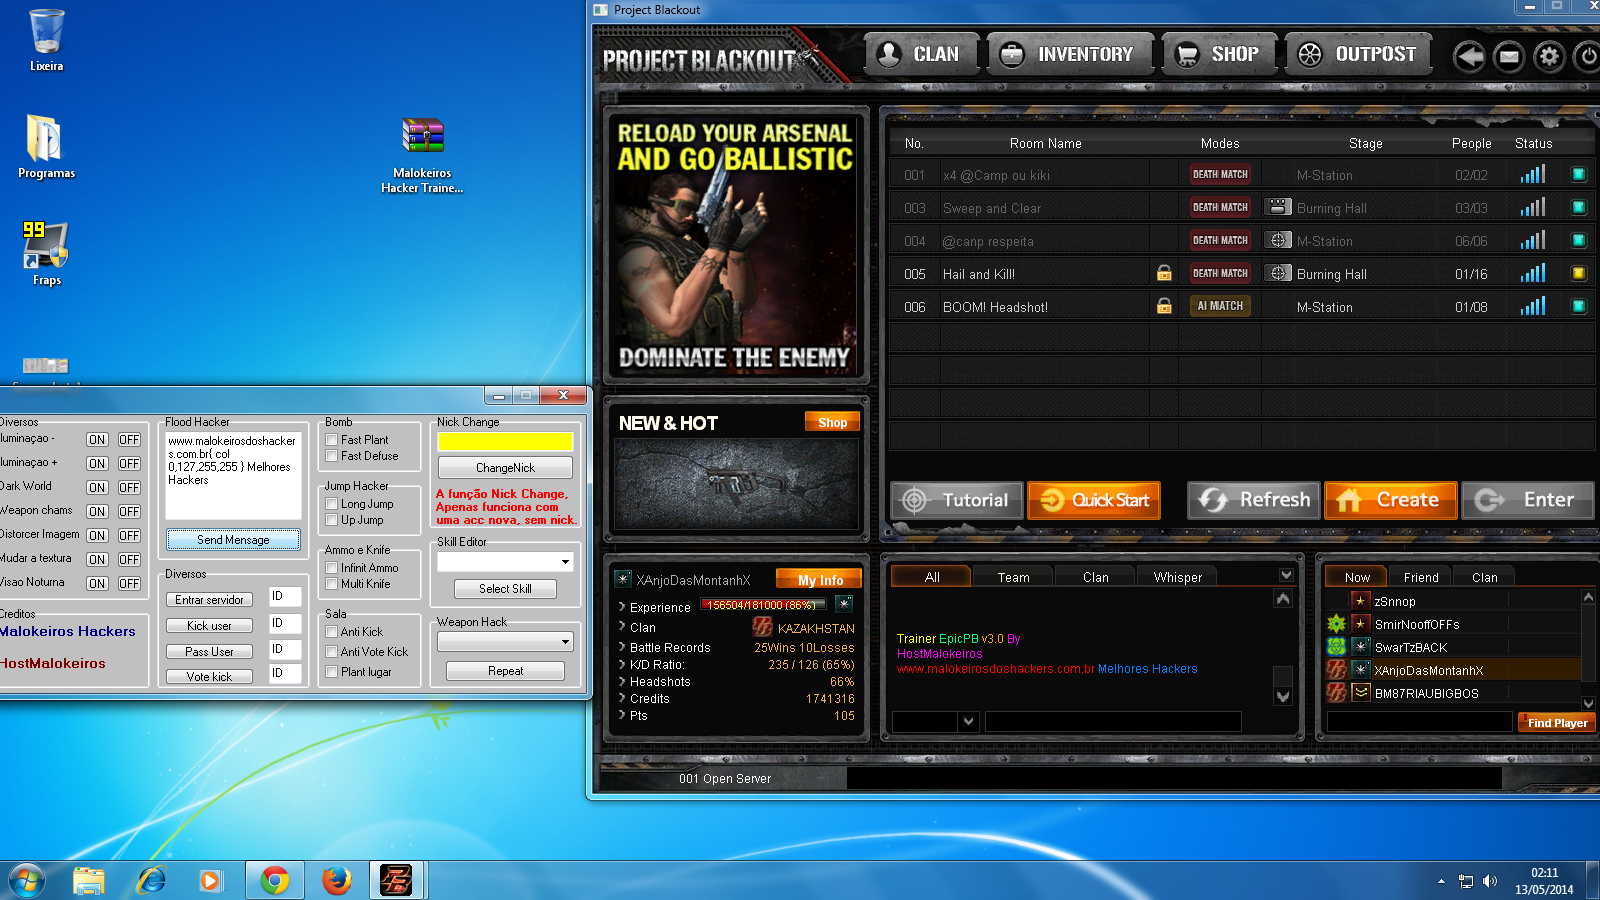Tick the Long Jump checkbox

331,504
